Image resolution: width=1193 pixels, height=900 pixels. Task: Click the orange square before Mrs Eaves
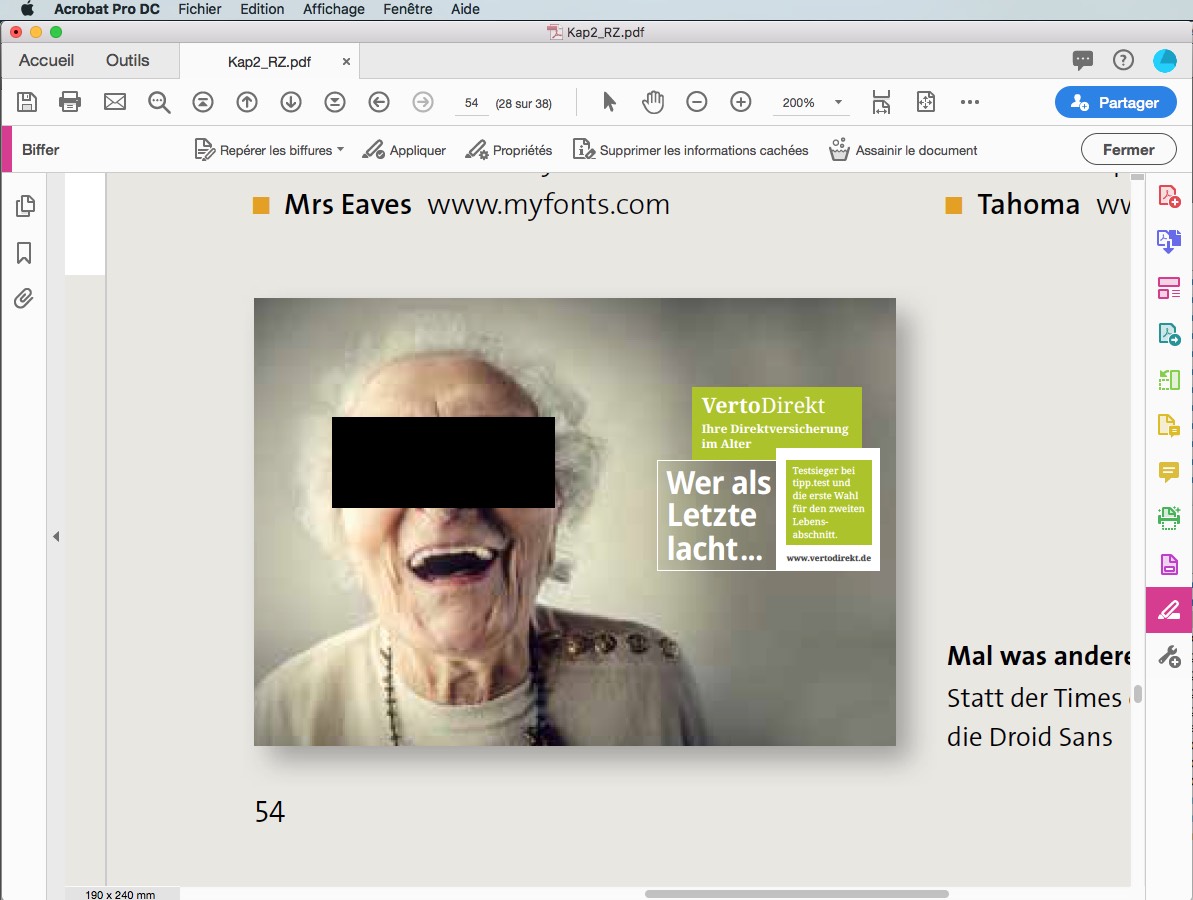[261, 205]
